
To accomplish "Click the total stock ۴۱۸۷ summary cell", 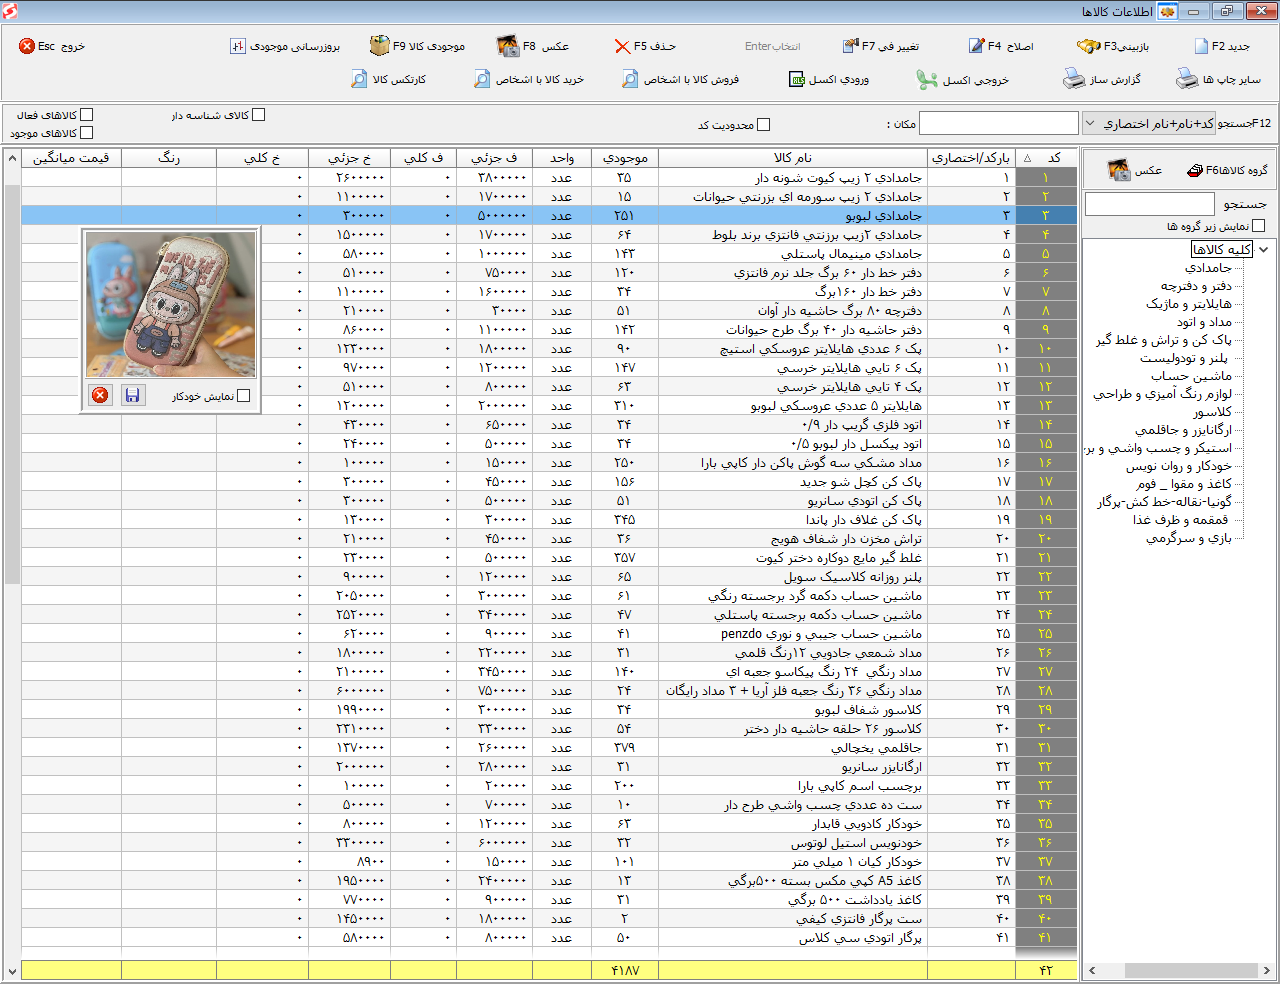I will pos(625,970).
